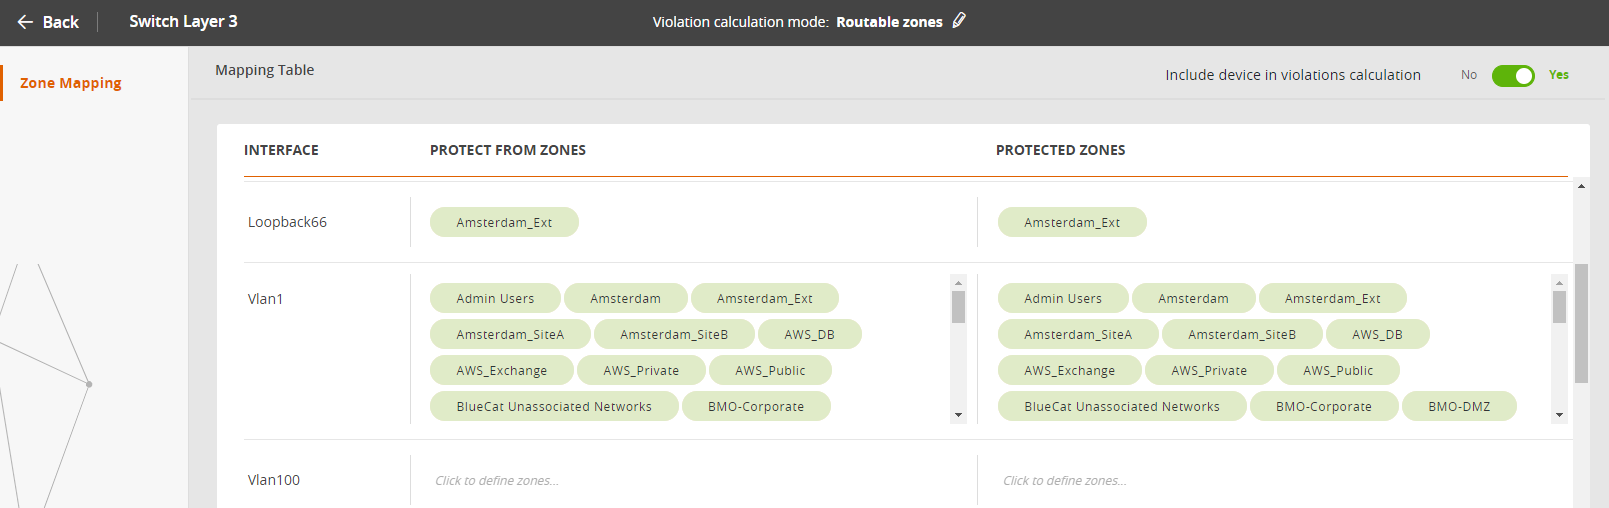Define Vlan100 protect from zones field
Screen dimensions: 1609x508
690,481
